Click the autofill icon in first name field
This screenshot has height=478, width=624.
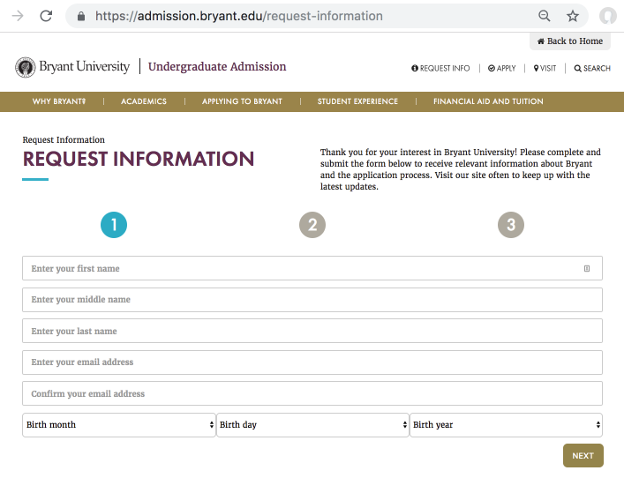pos(587,269)
